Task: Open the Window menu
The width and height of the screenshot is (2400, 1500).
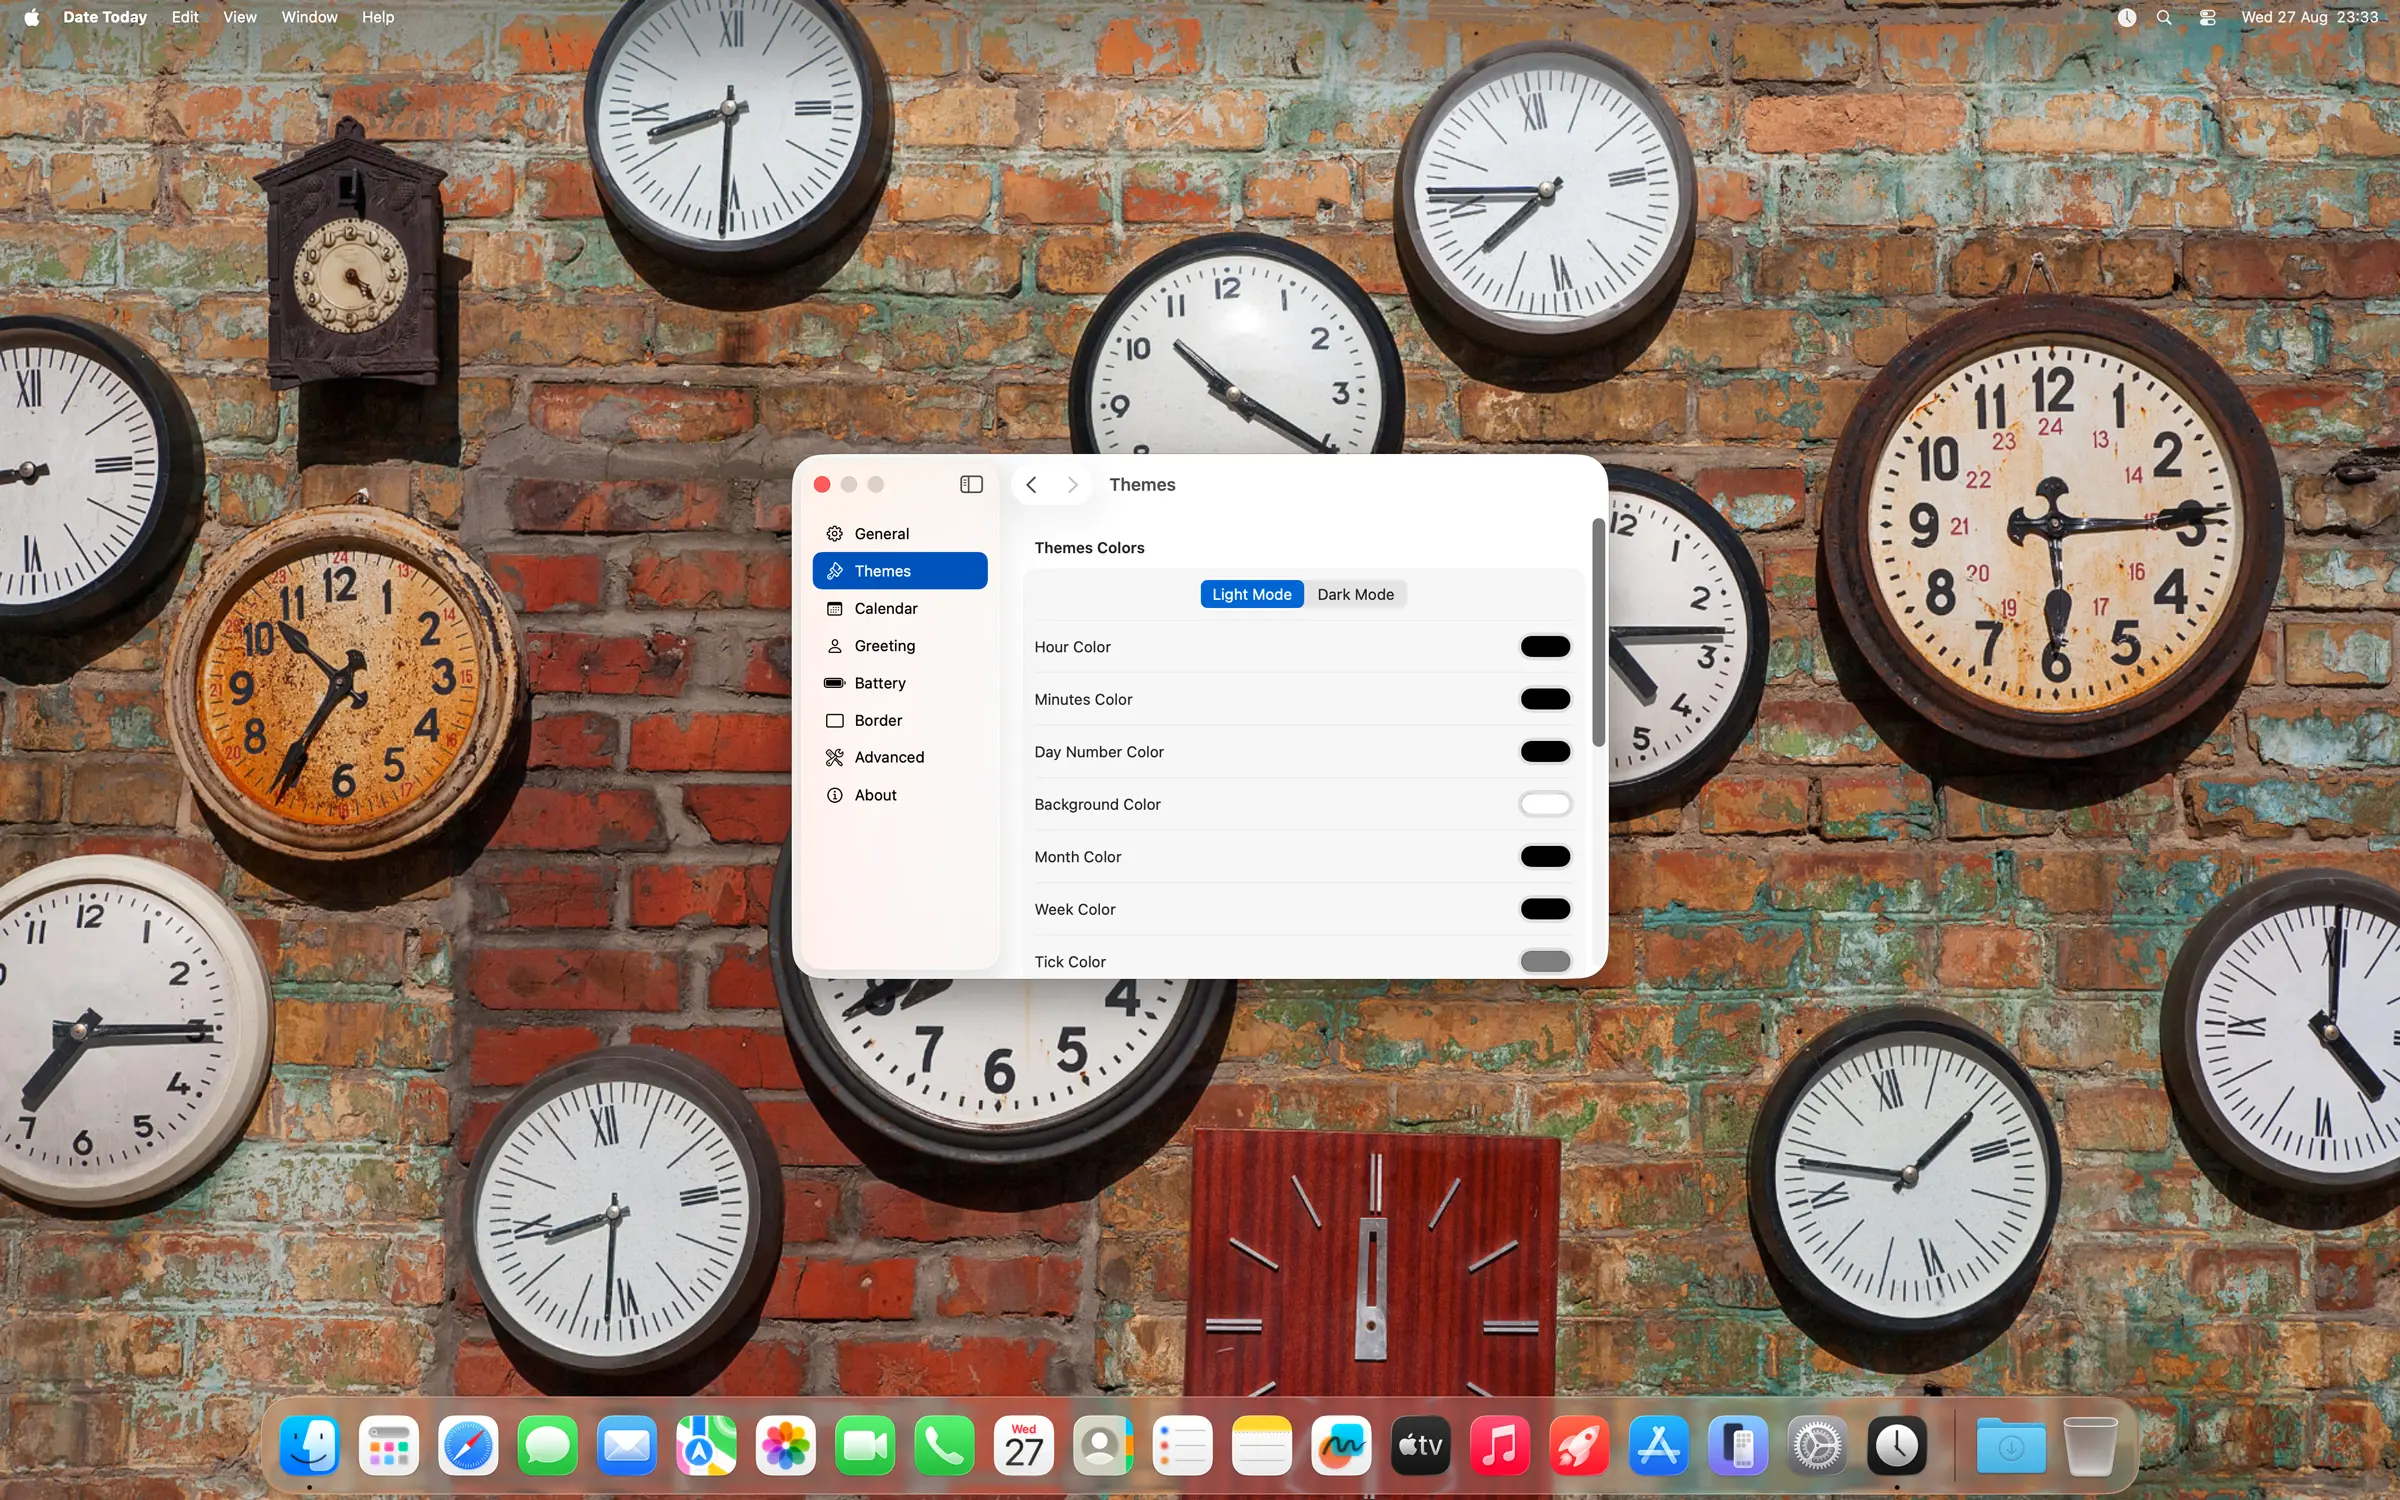Action: coord(309,17)
